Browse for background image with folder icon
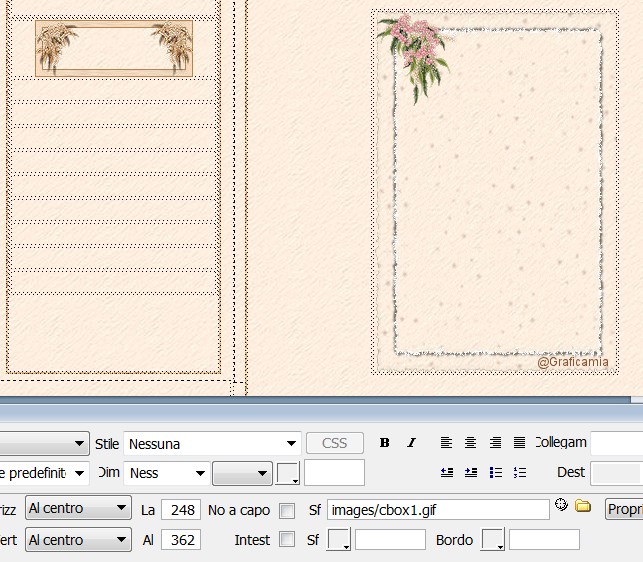643x562 pixels. click(x=583, y=506)
